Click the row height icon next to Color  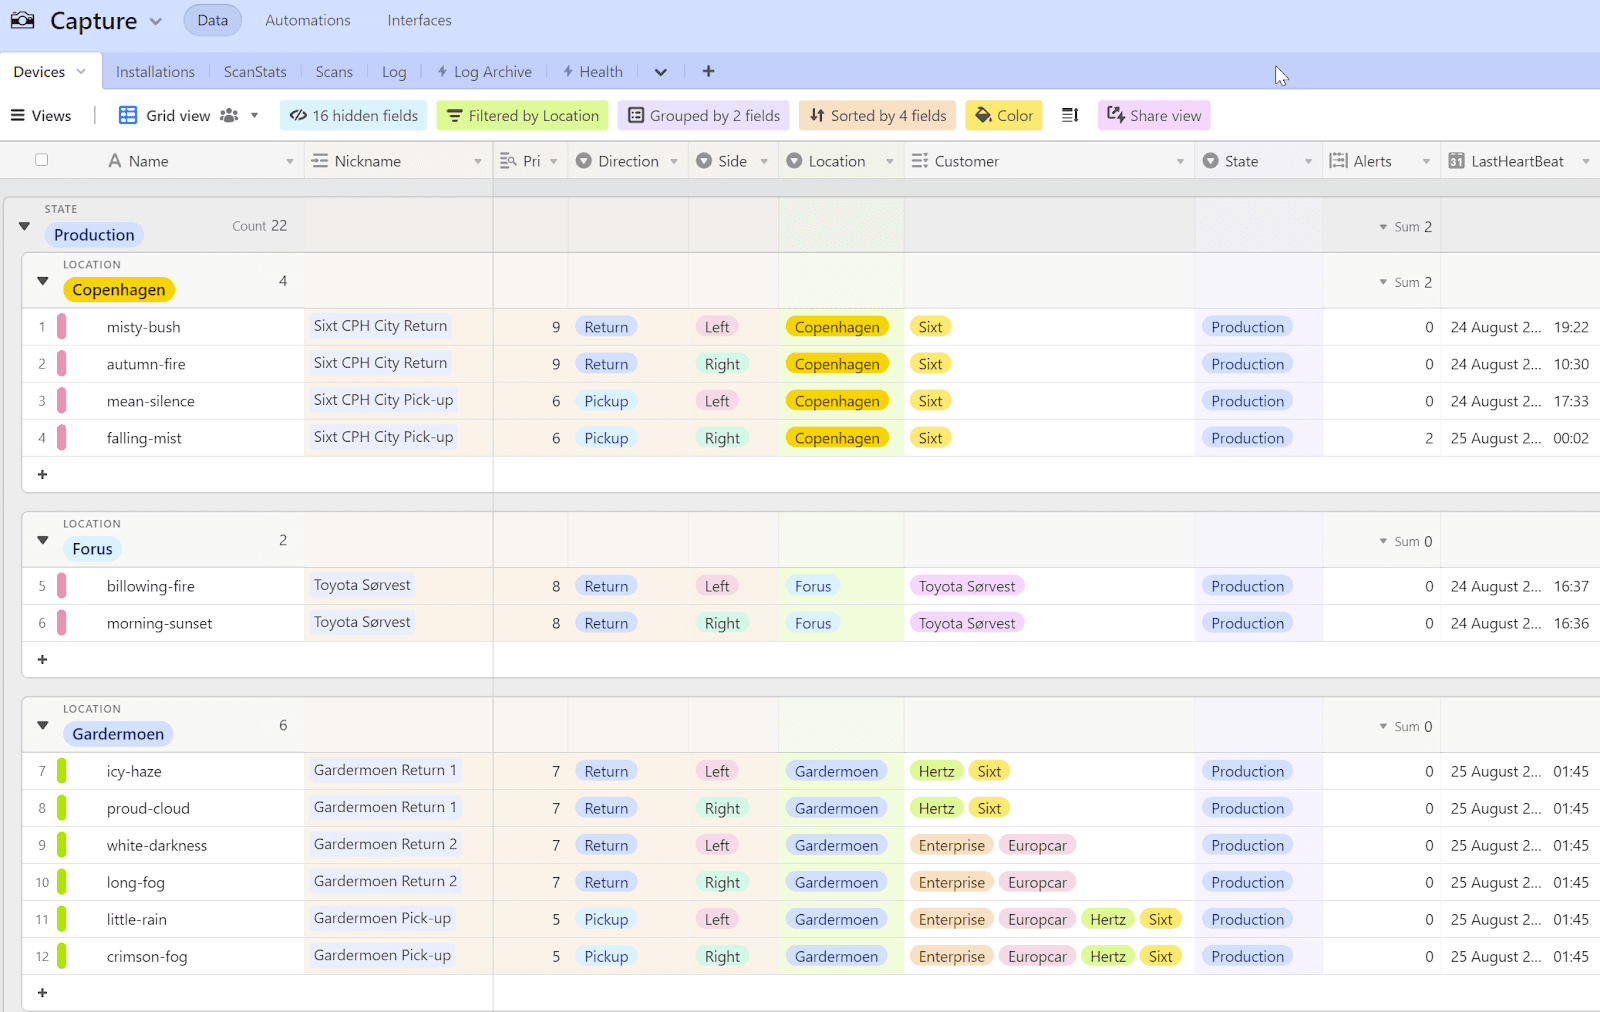pos(1069,115)
